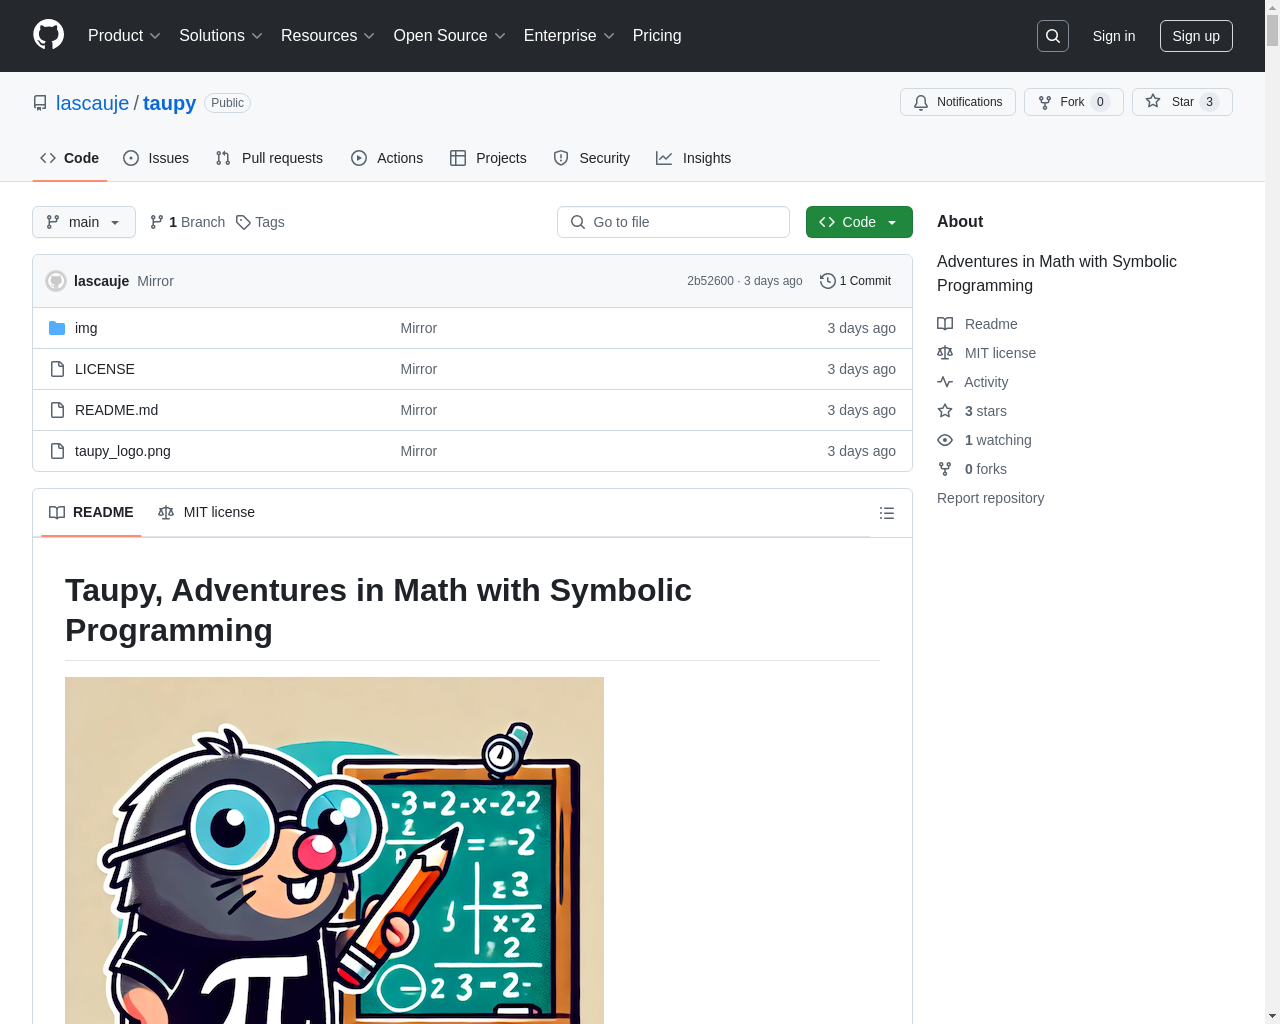Open the Actions tab

tap(387, 158)
